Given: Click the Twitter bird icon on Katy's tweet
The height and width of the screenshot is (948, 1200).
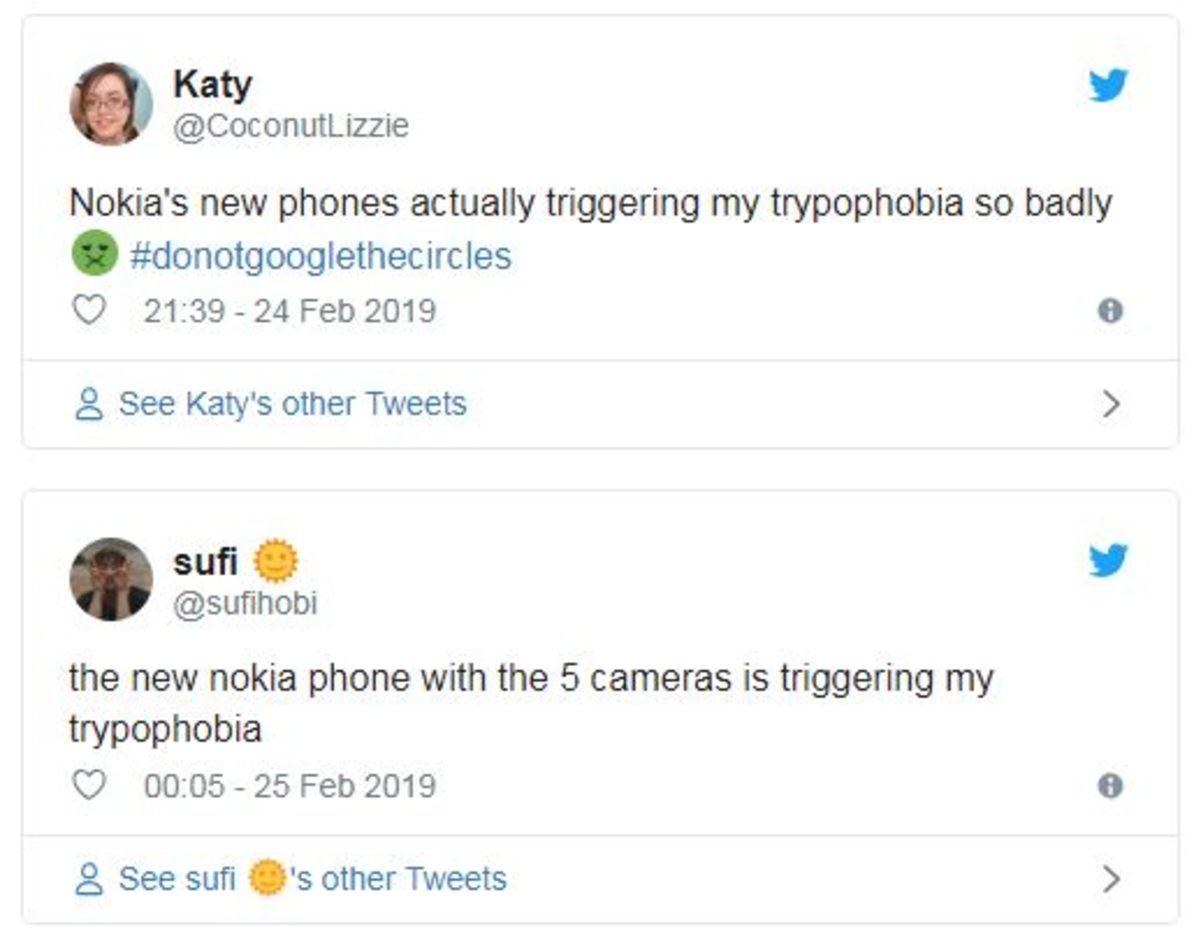Looking at the screenshot, I should pyautogui.click(x=1108, y=86).
